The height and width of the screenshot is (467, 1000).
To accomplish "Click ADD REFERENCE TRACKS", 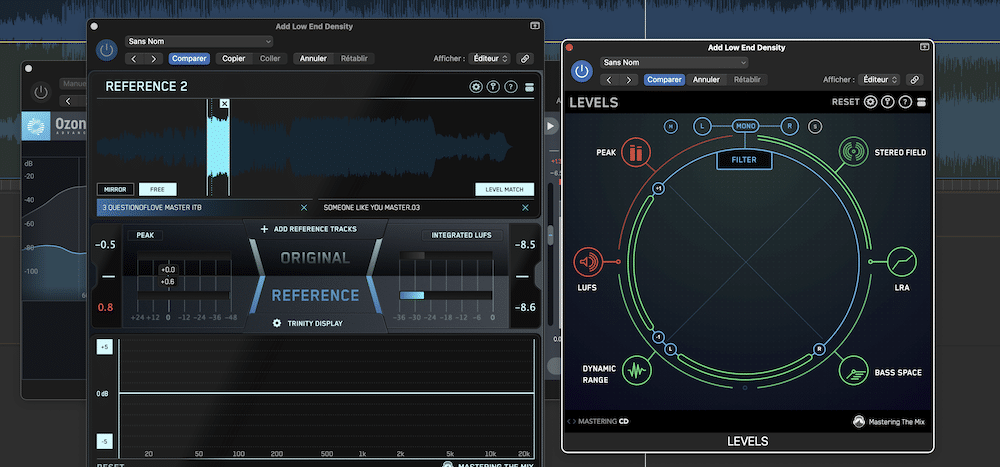I will [x=309, y=229].
